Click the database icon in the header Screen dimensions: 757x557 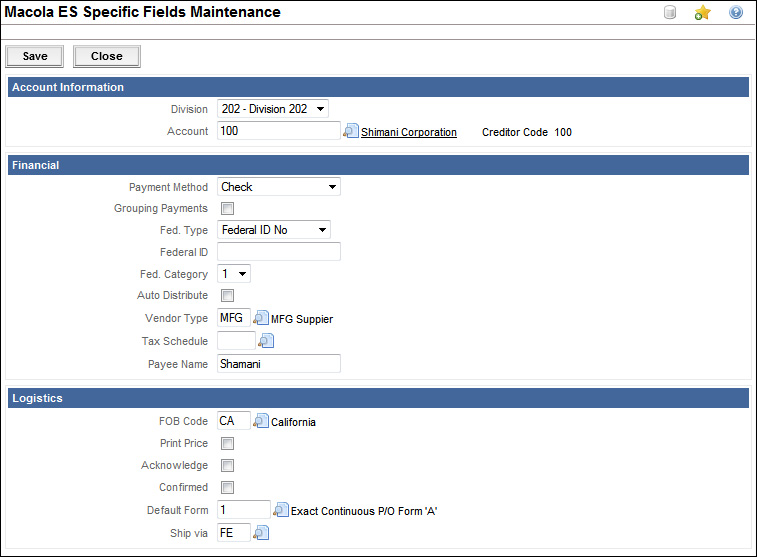click(x=671, y=13)
